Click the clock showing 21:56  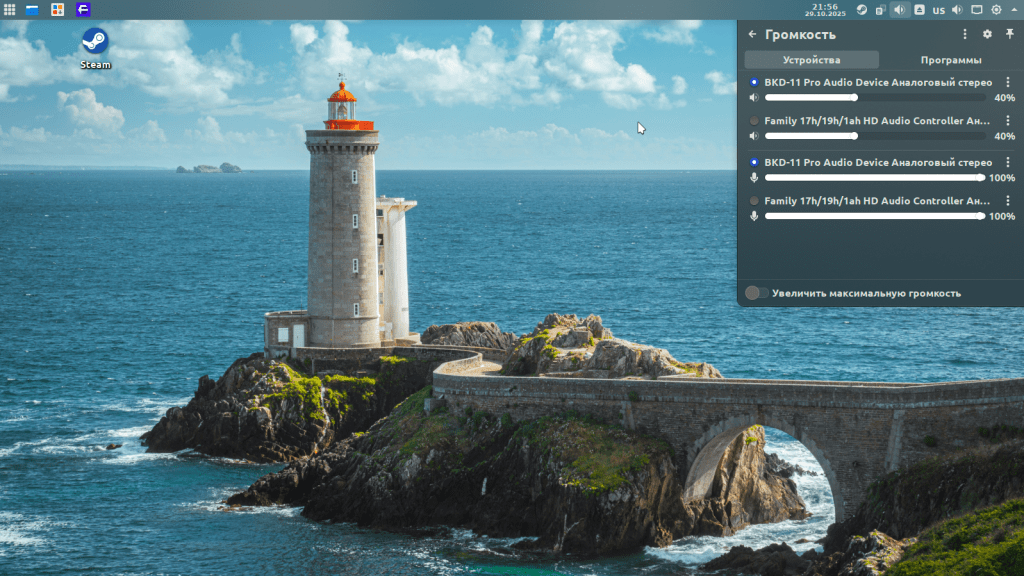click(x=825, y=9)
